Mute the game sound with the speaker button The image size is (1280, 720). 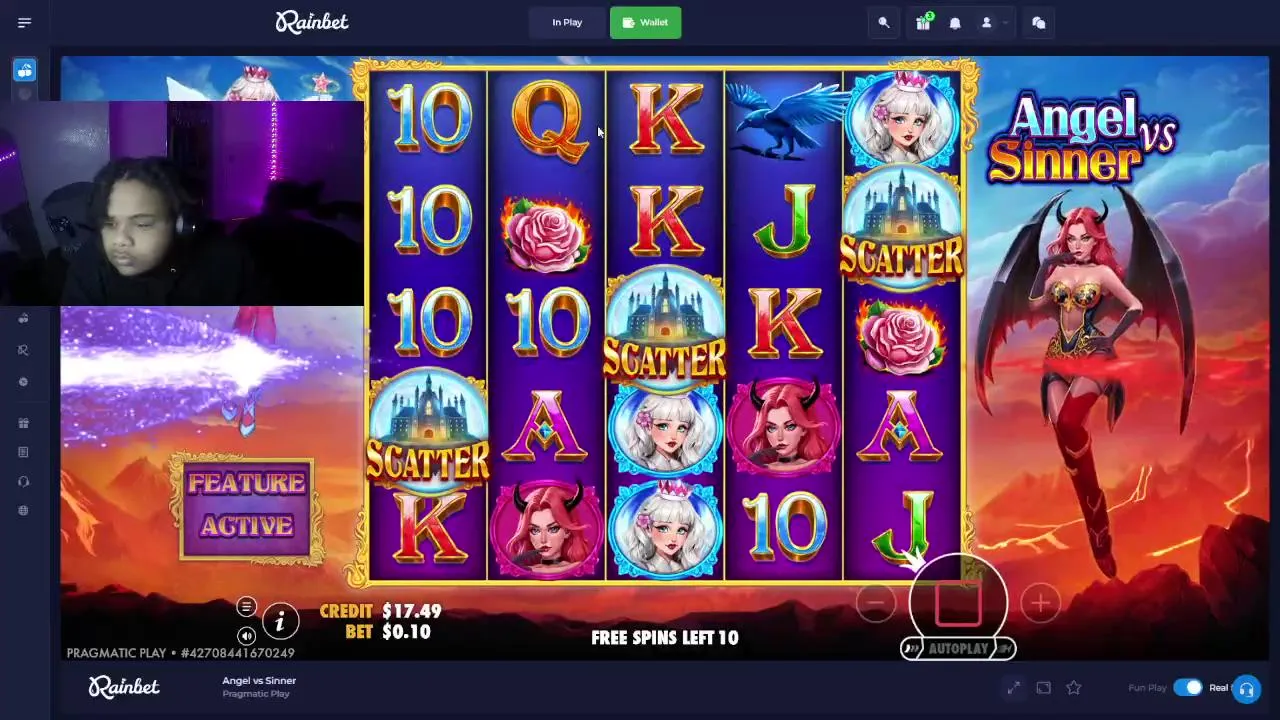click(x=246, y=636)
